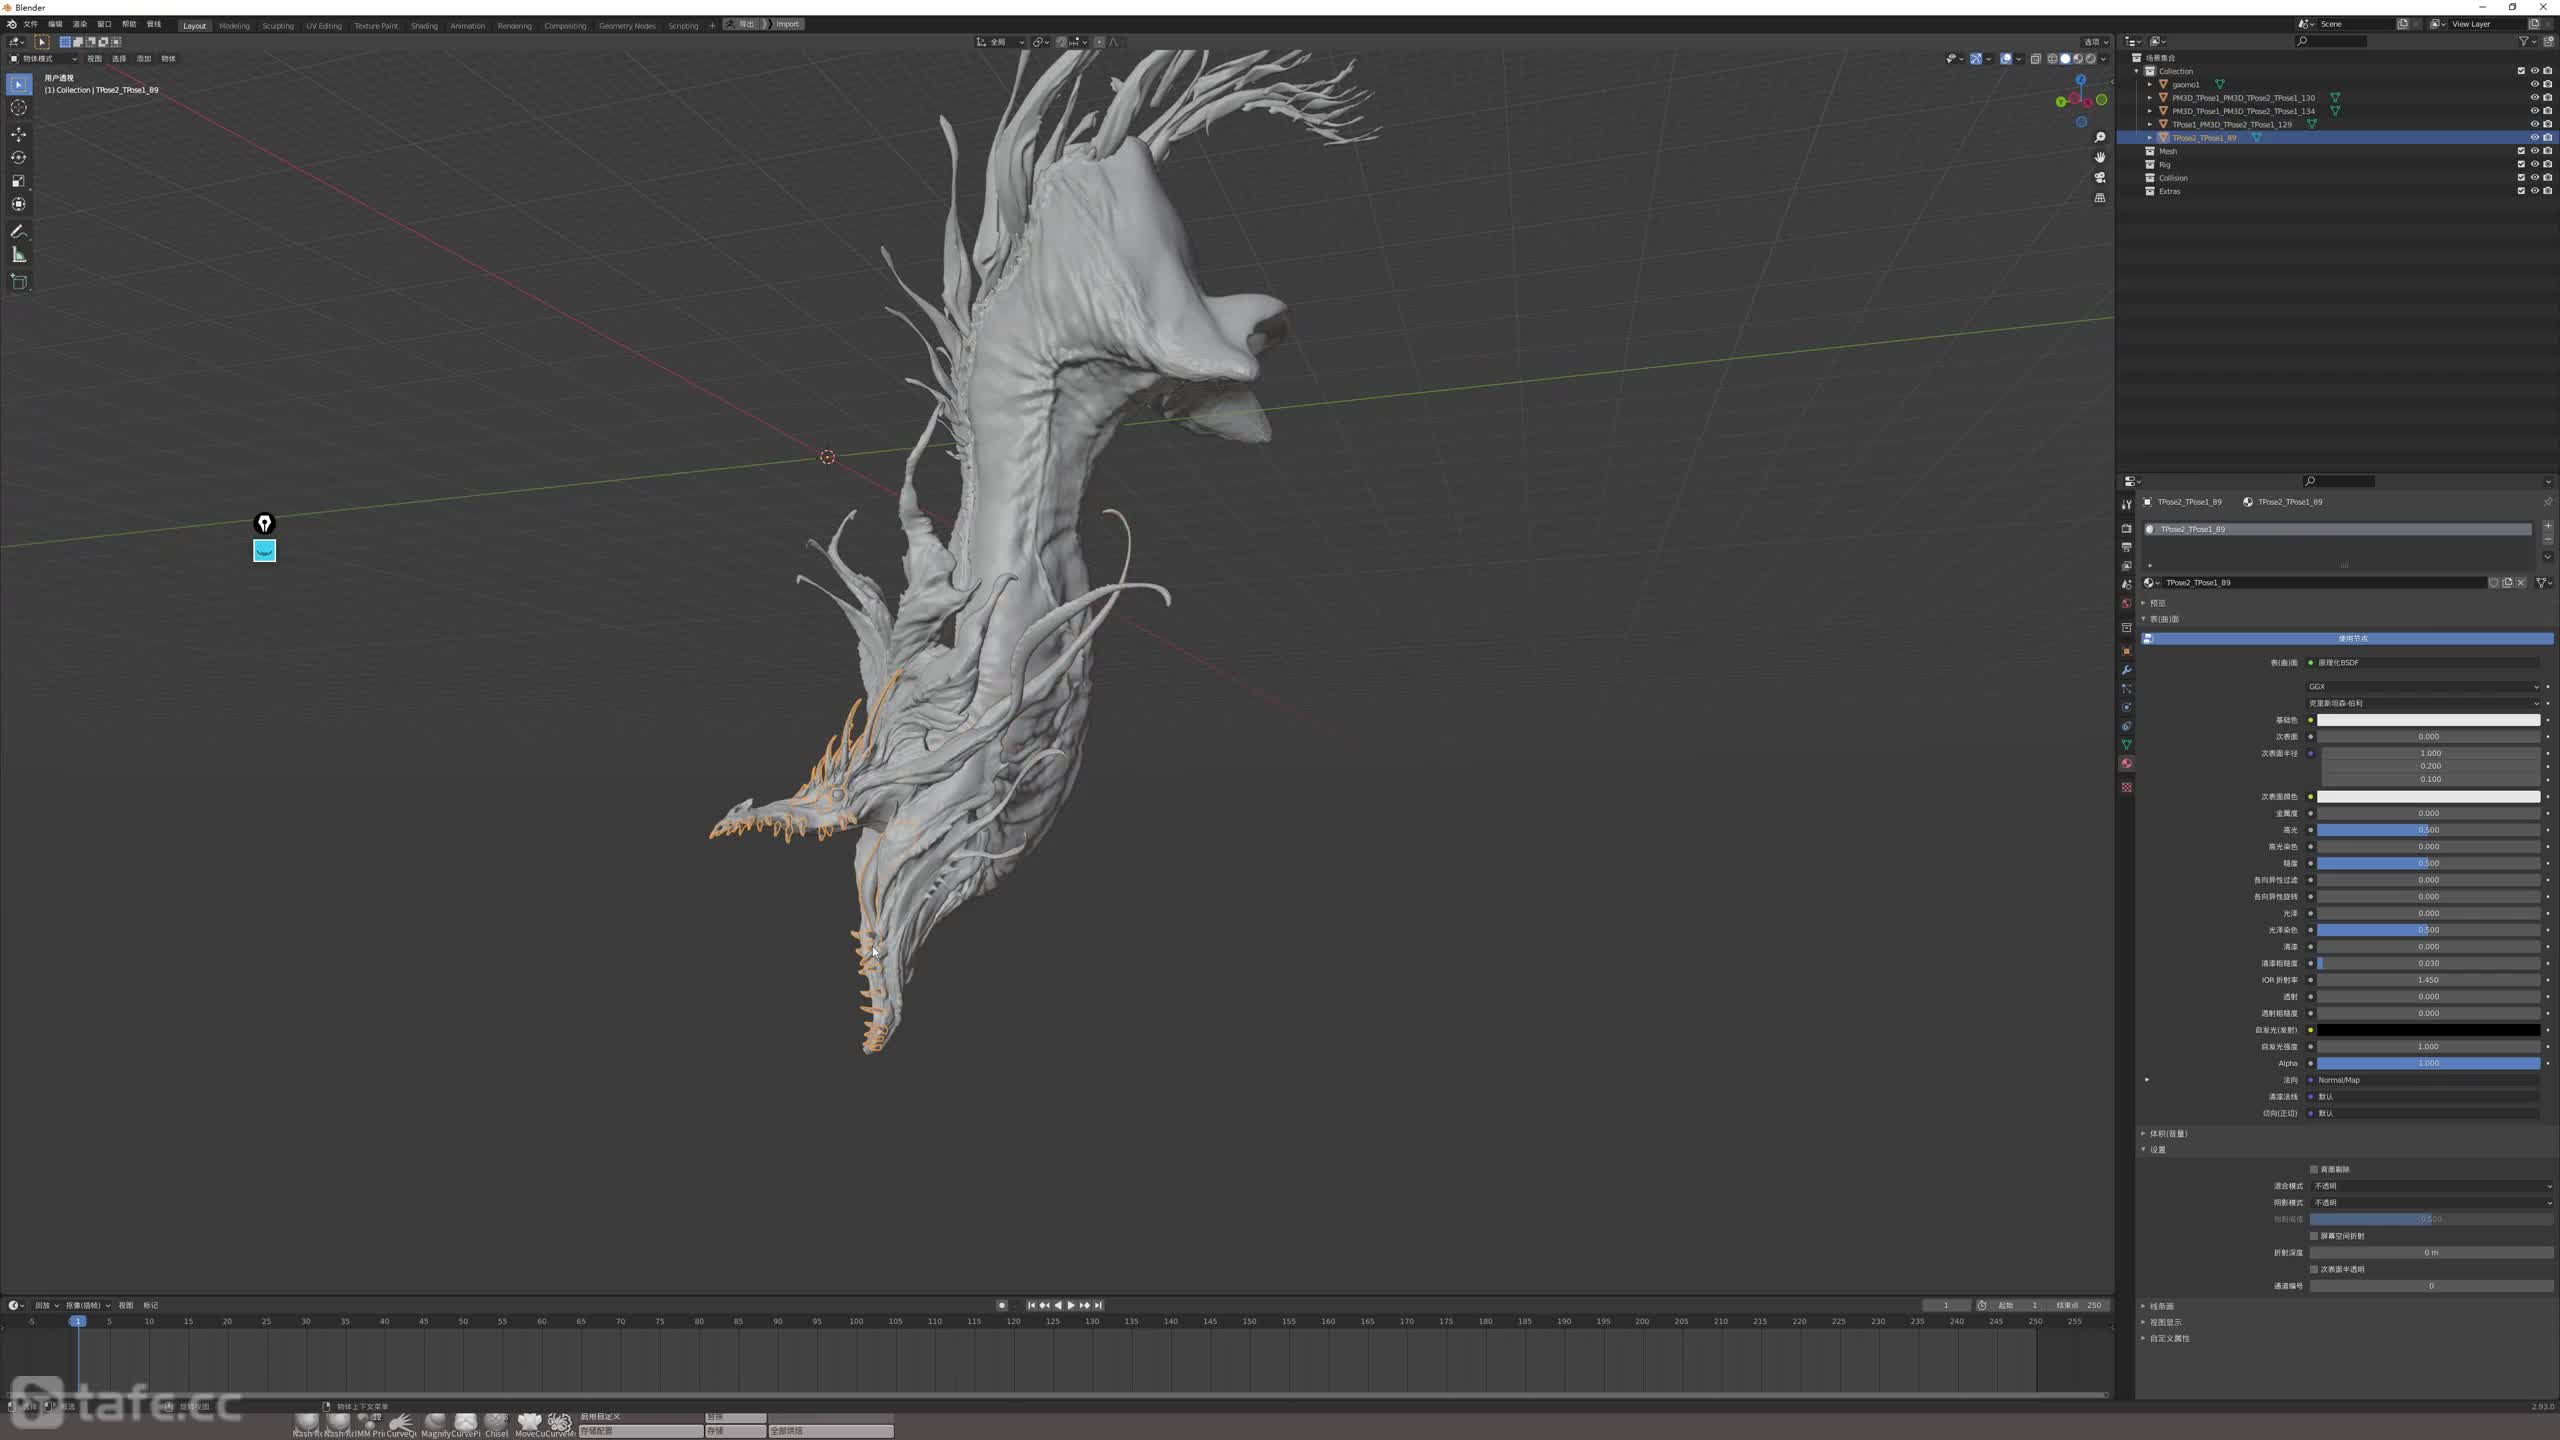
Task: Activate the Select Box tool
Action: click(x=18, y=84)
